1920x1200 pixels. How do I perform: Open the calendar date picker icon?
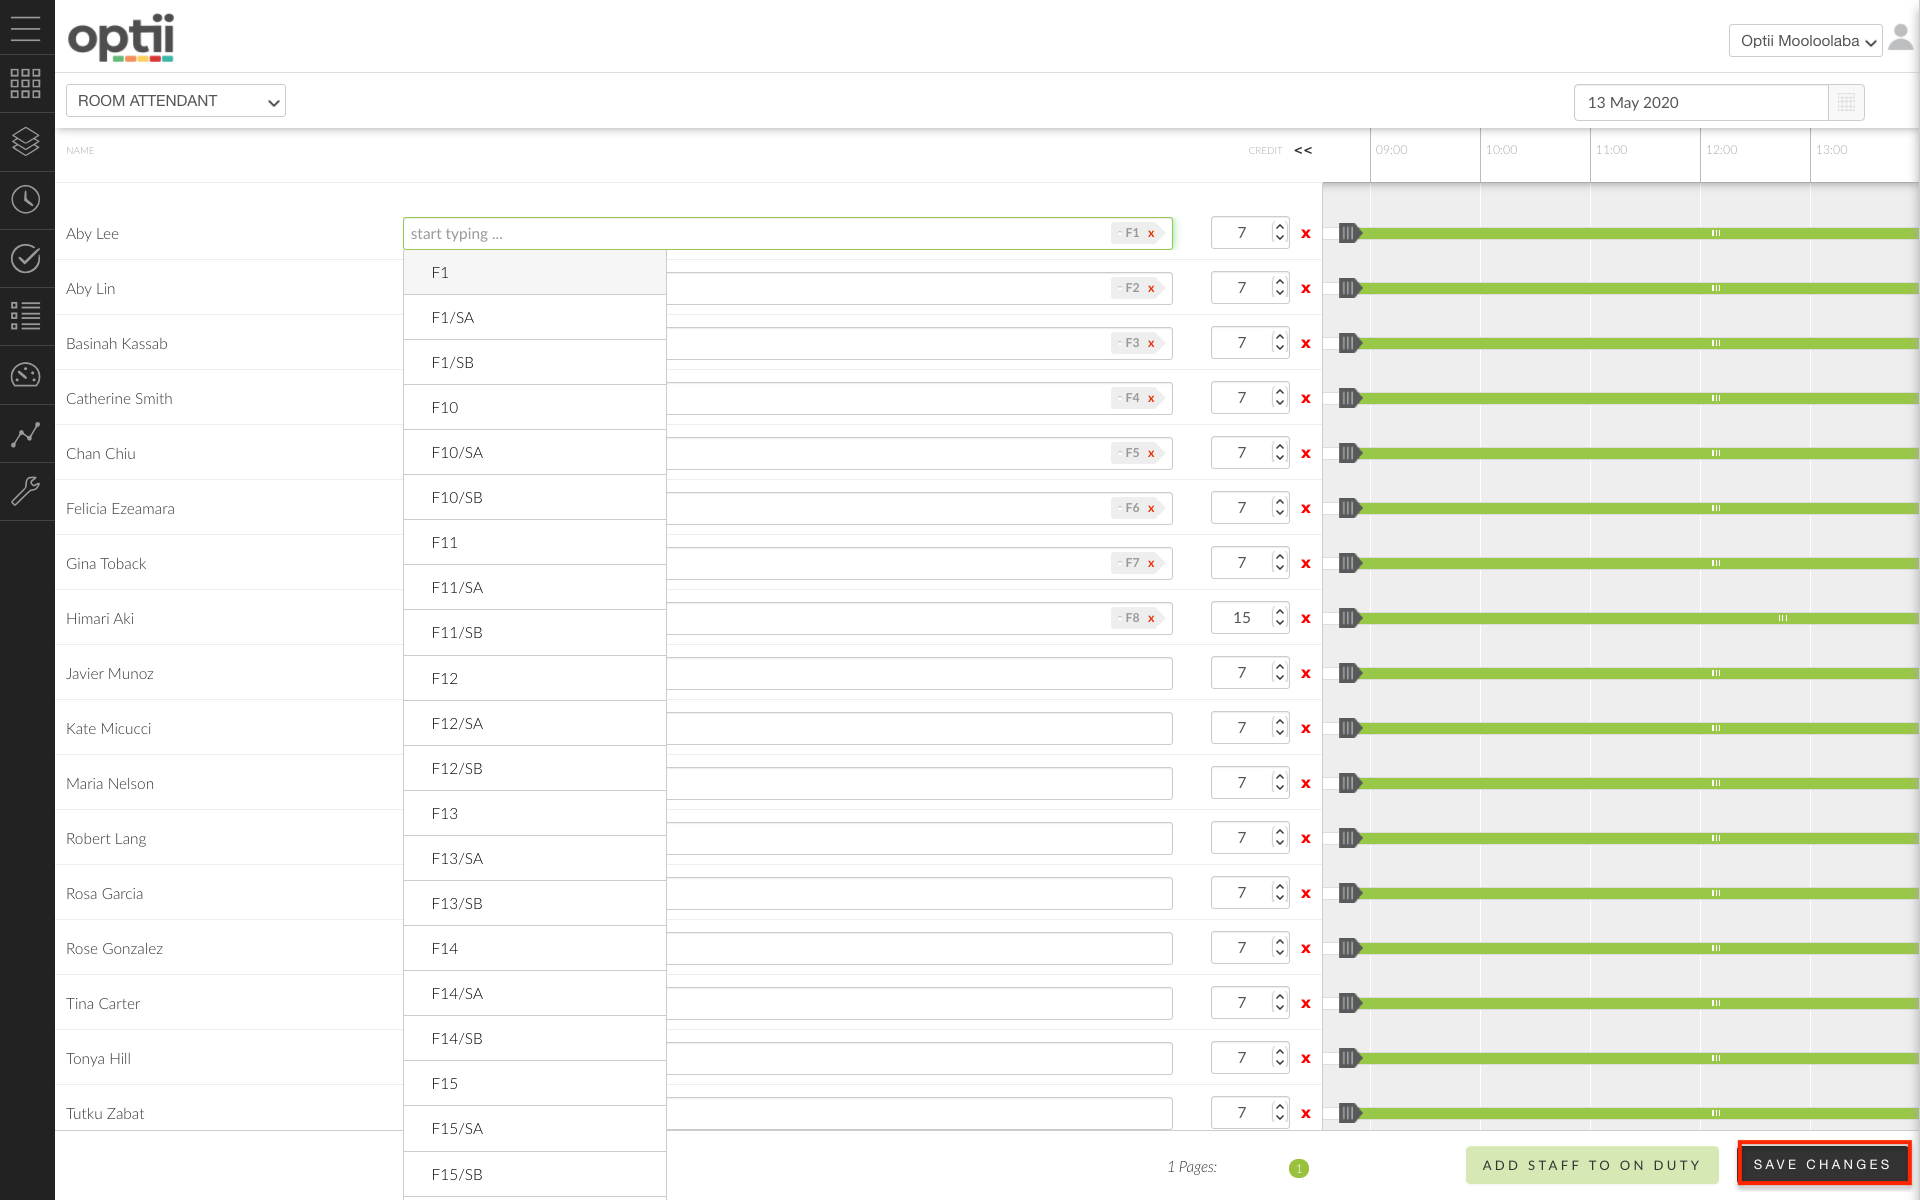click(1846, 102)
